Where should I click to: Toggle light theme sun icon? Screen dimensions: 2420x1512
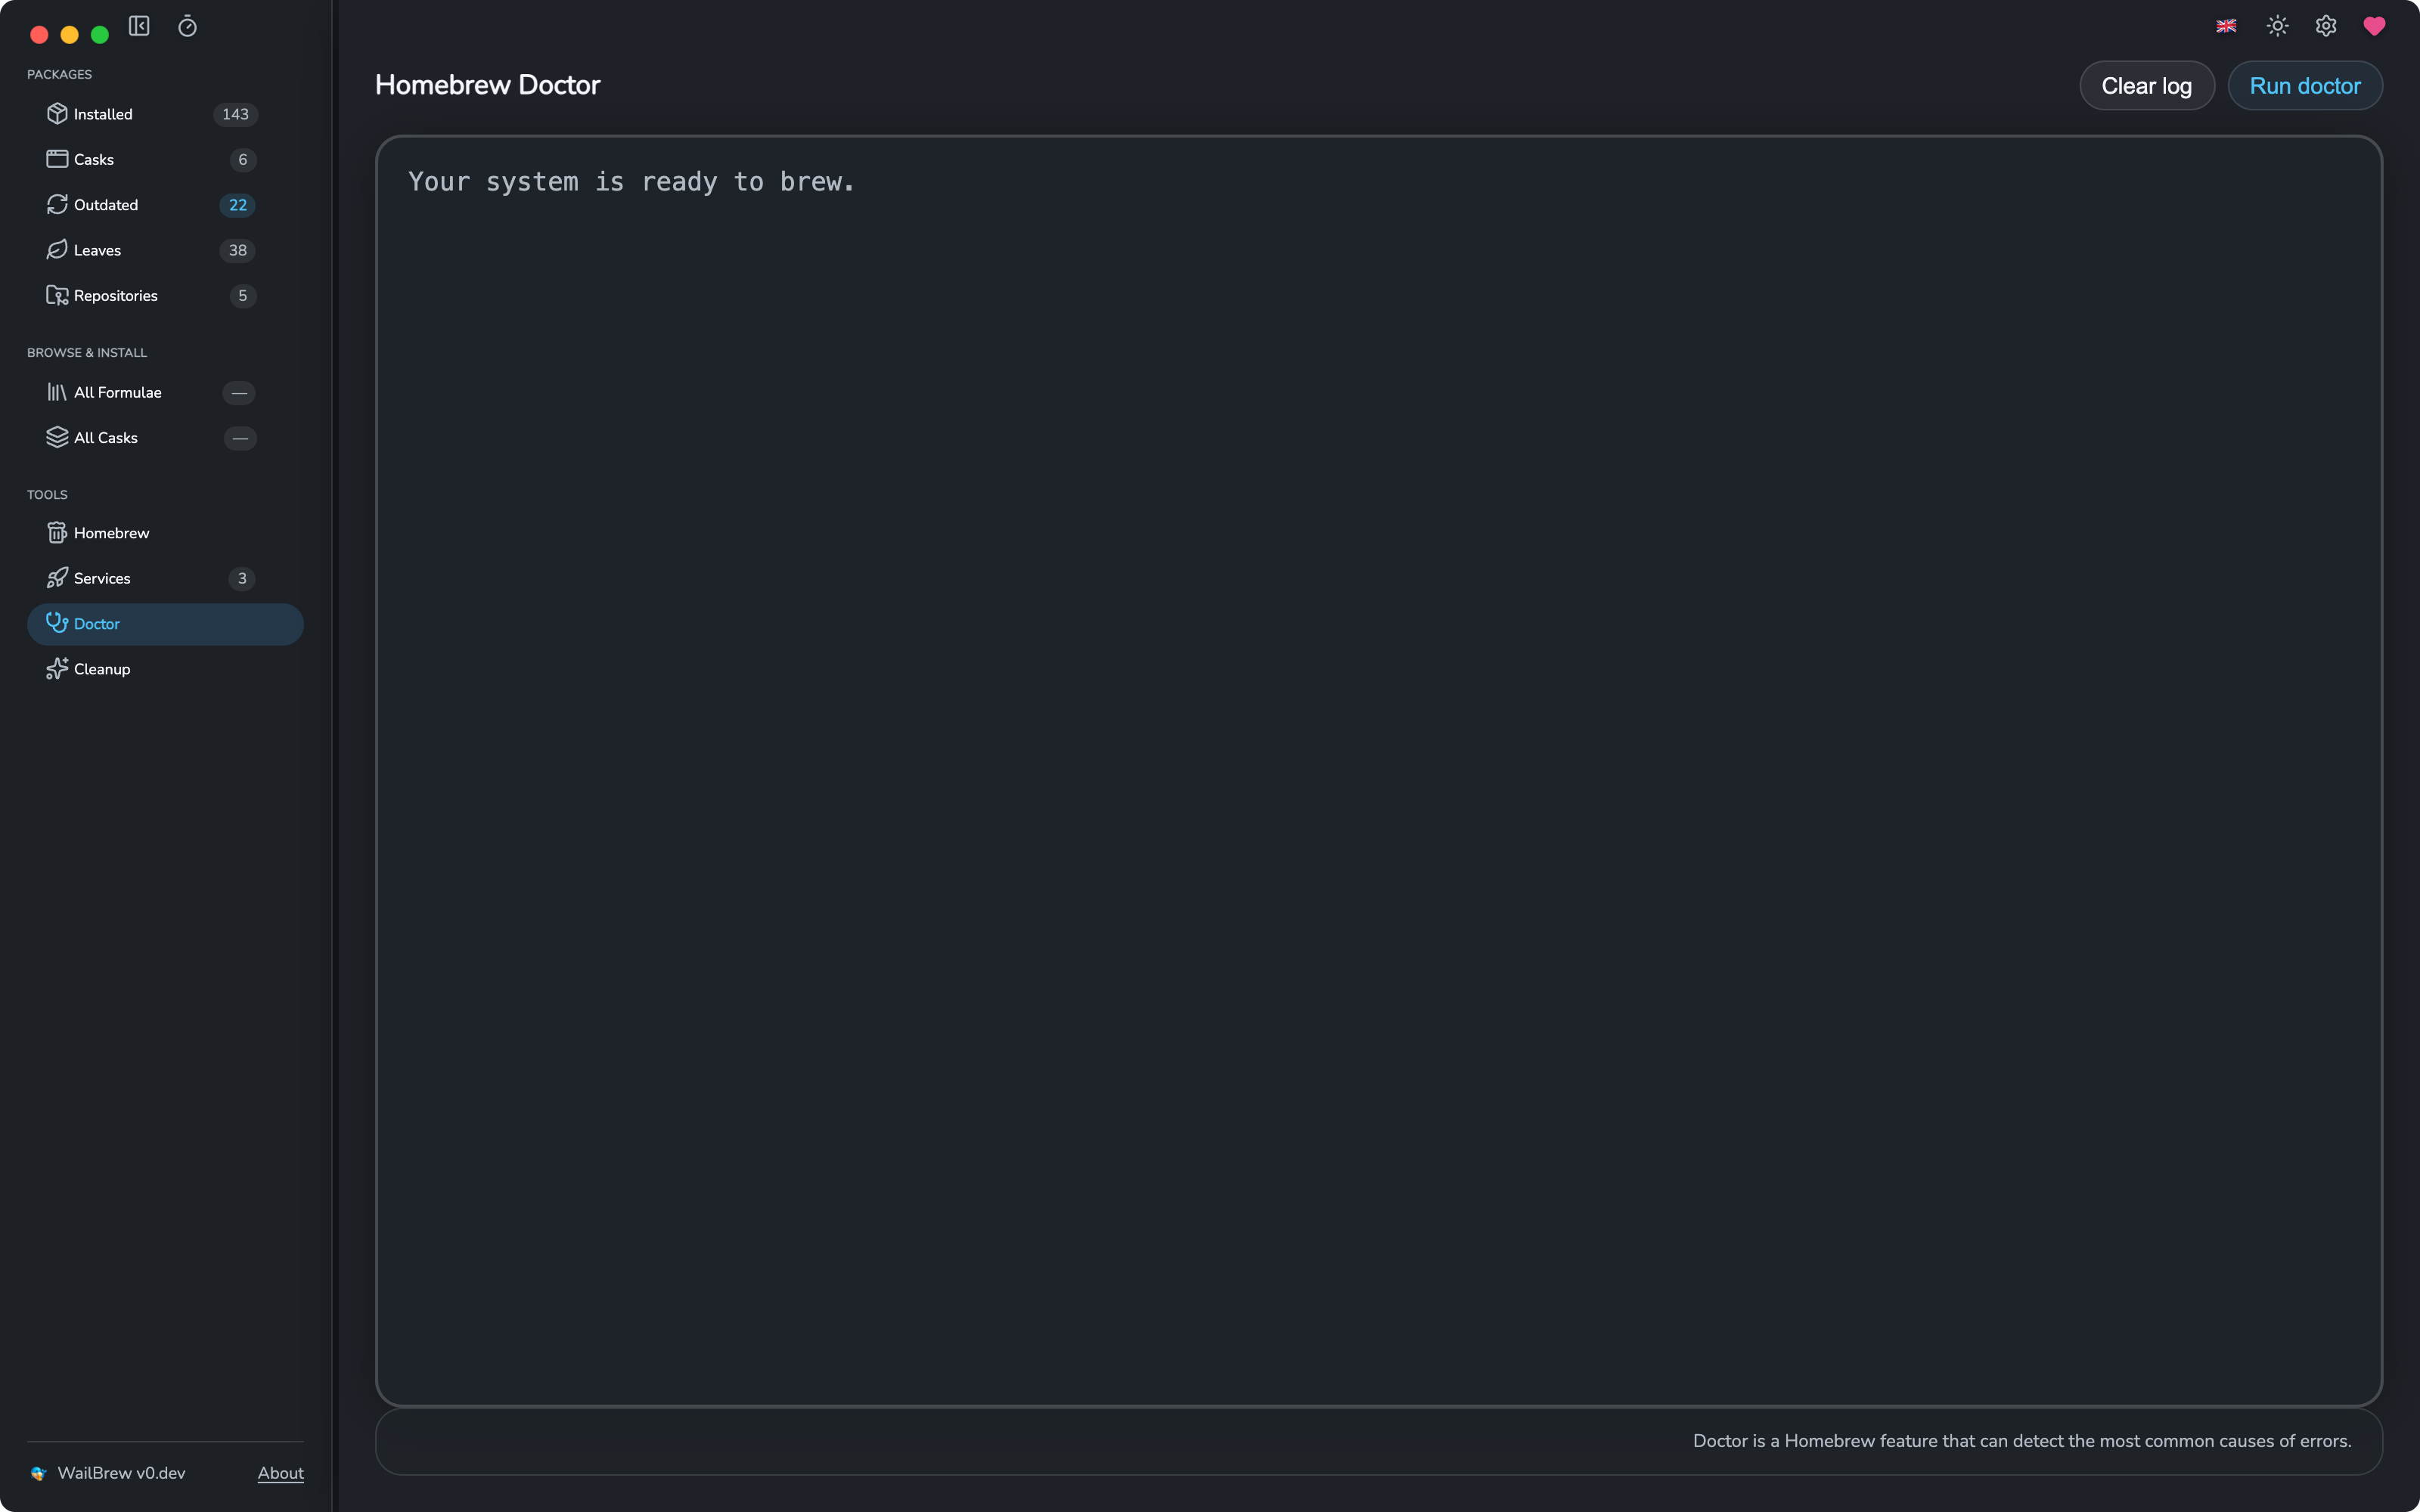(2277, 26)
